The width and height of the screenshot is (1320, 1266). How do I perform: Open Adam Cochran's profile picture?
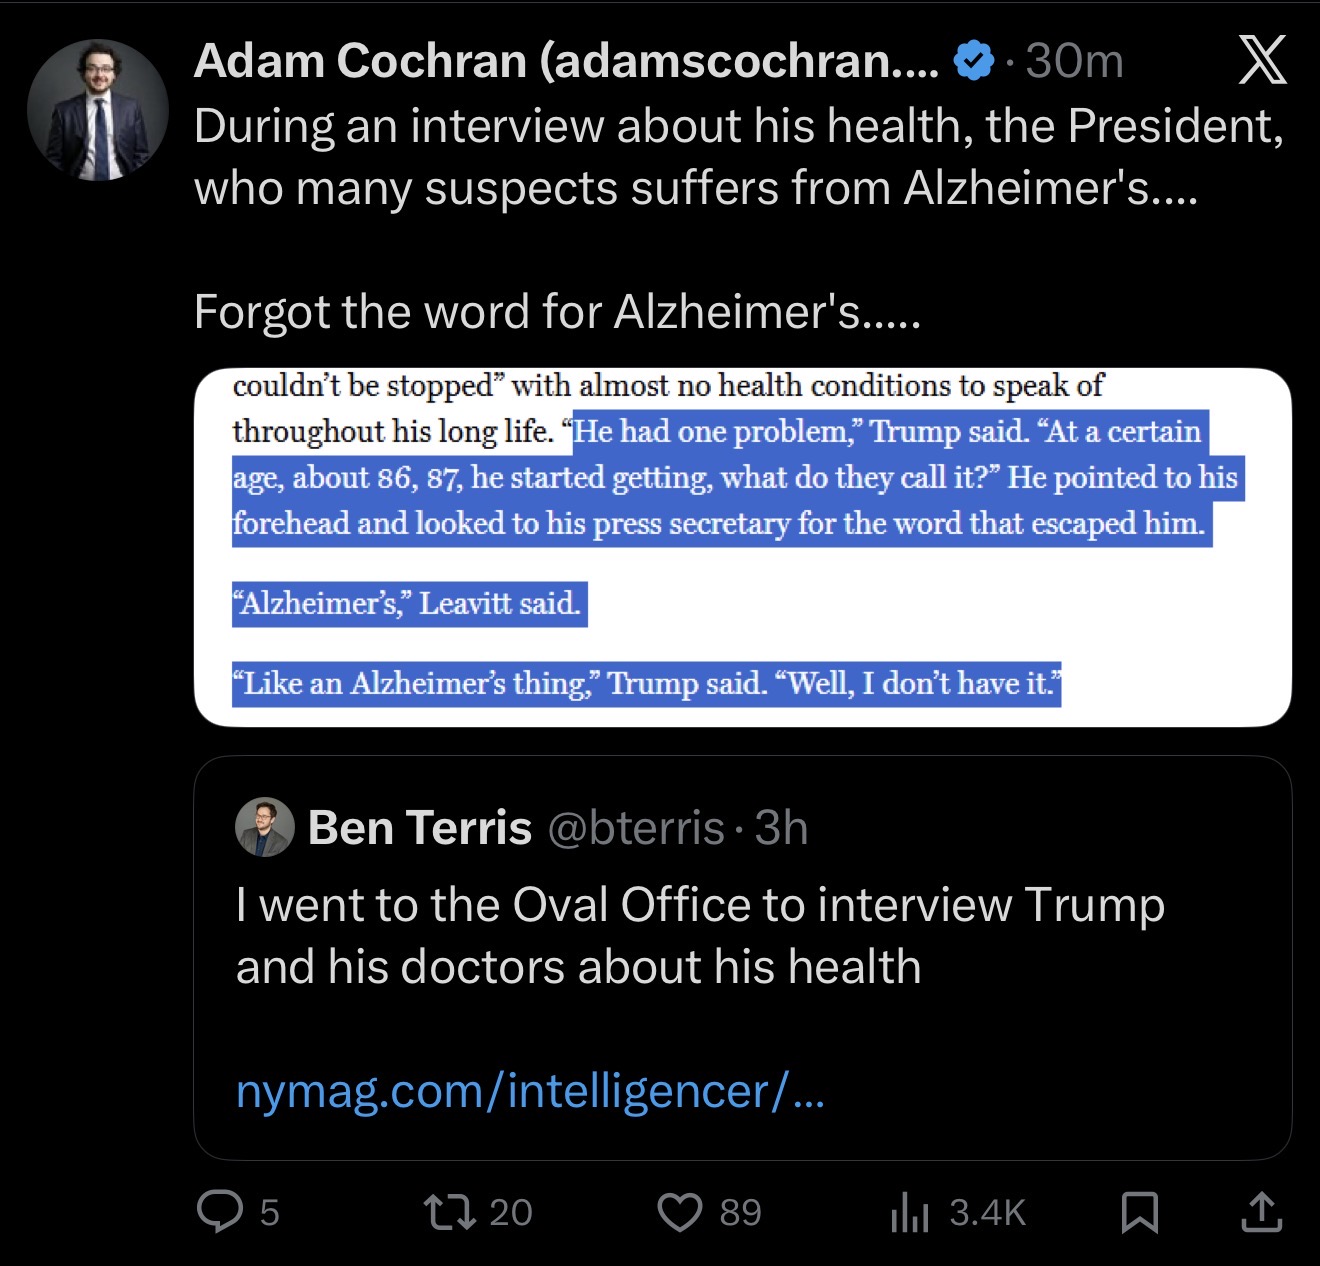click(98, 110)
